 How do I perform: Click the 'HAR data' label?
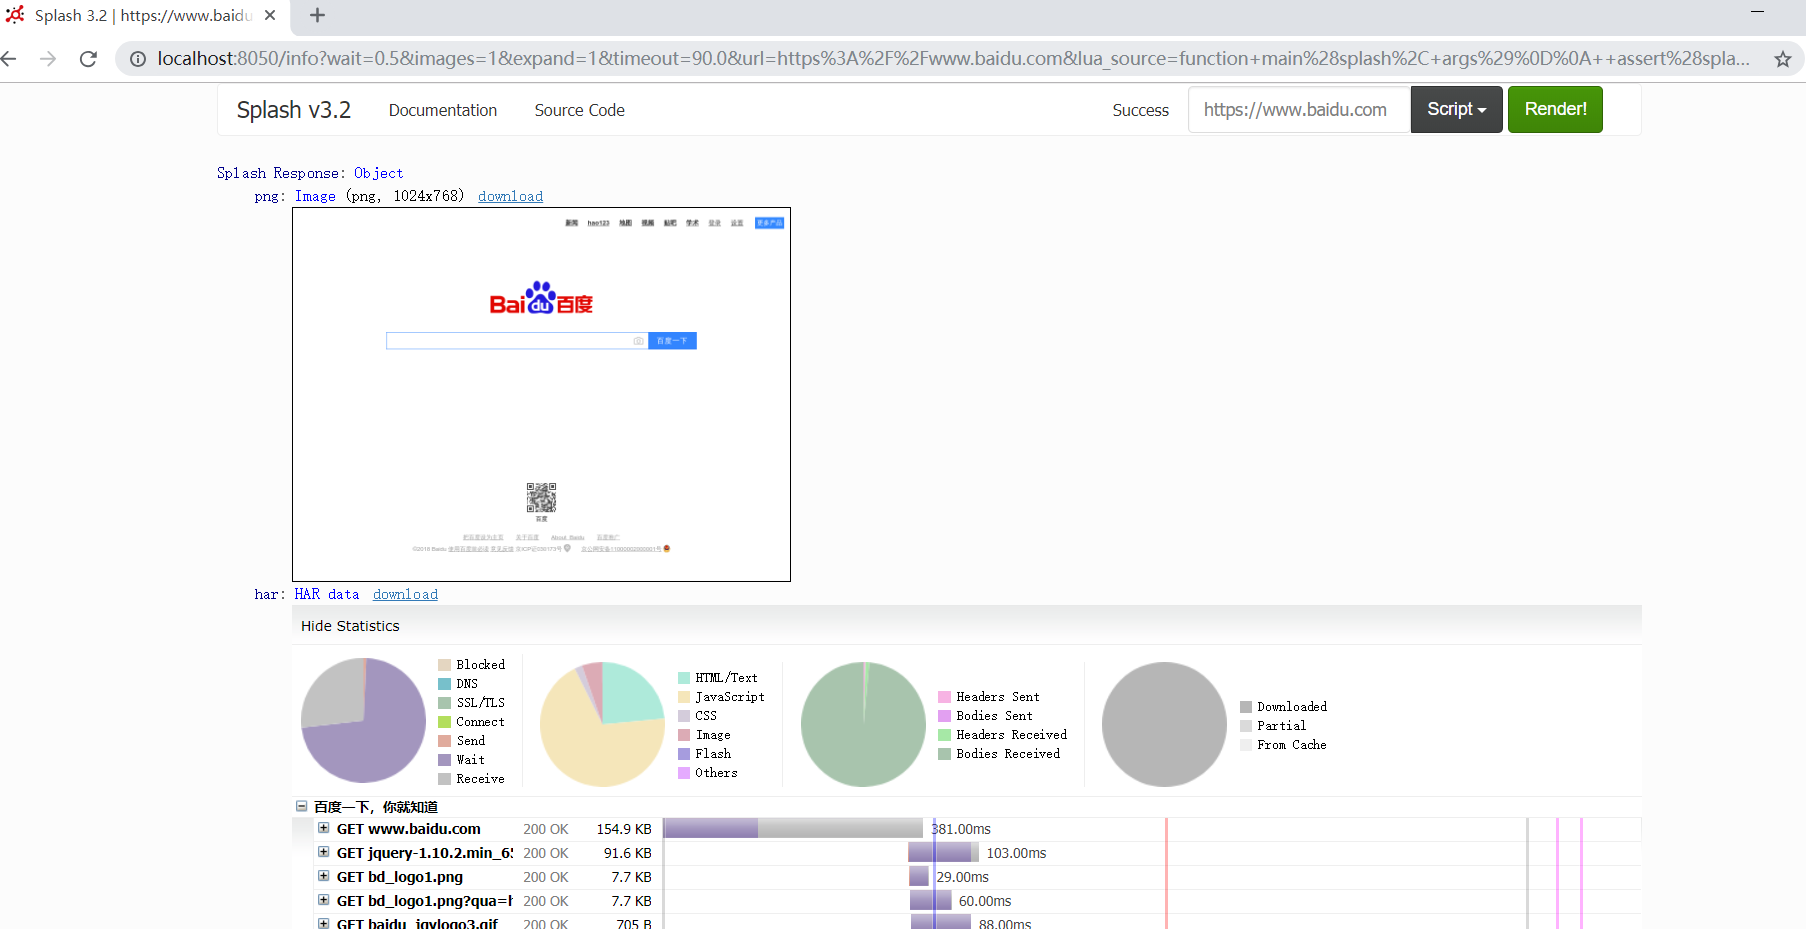[326, 594]
